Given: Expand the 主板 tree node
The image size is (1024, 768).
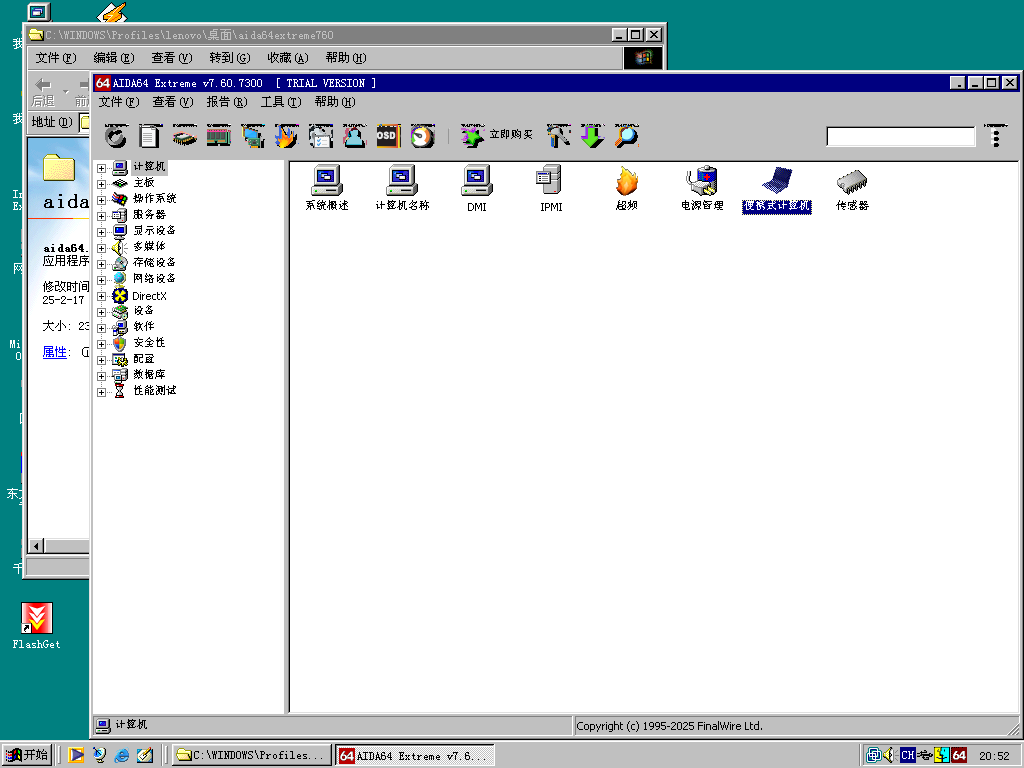Looking at the screenshot, I should [x=101, y=184].
